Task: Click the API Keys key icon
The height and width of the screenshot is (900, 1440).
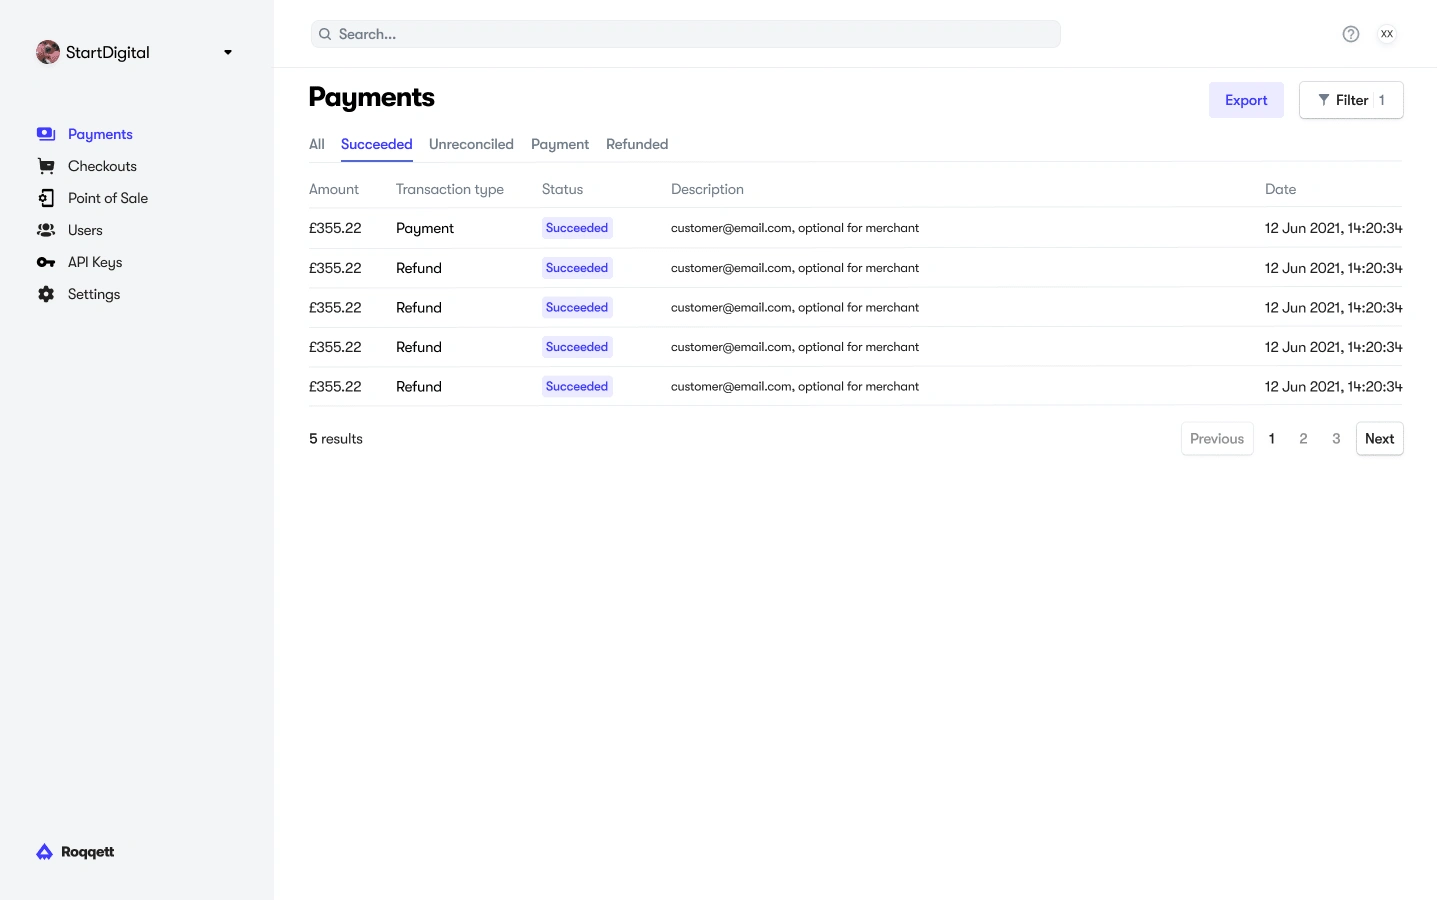Action: pos(46,262)
